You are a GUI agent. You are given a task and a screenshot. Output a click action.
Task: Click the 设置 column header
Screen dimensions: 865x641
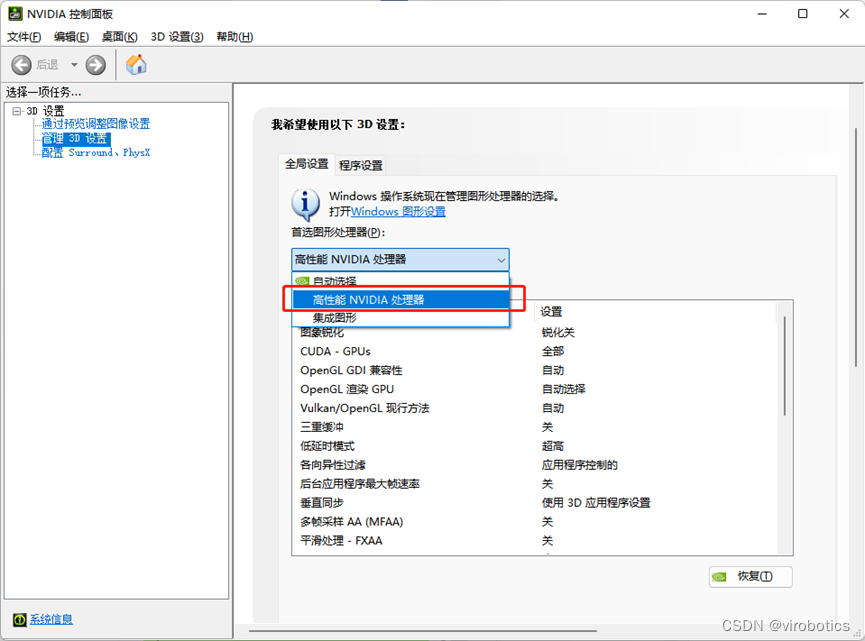click(655, 312)
